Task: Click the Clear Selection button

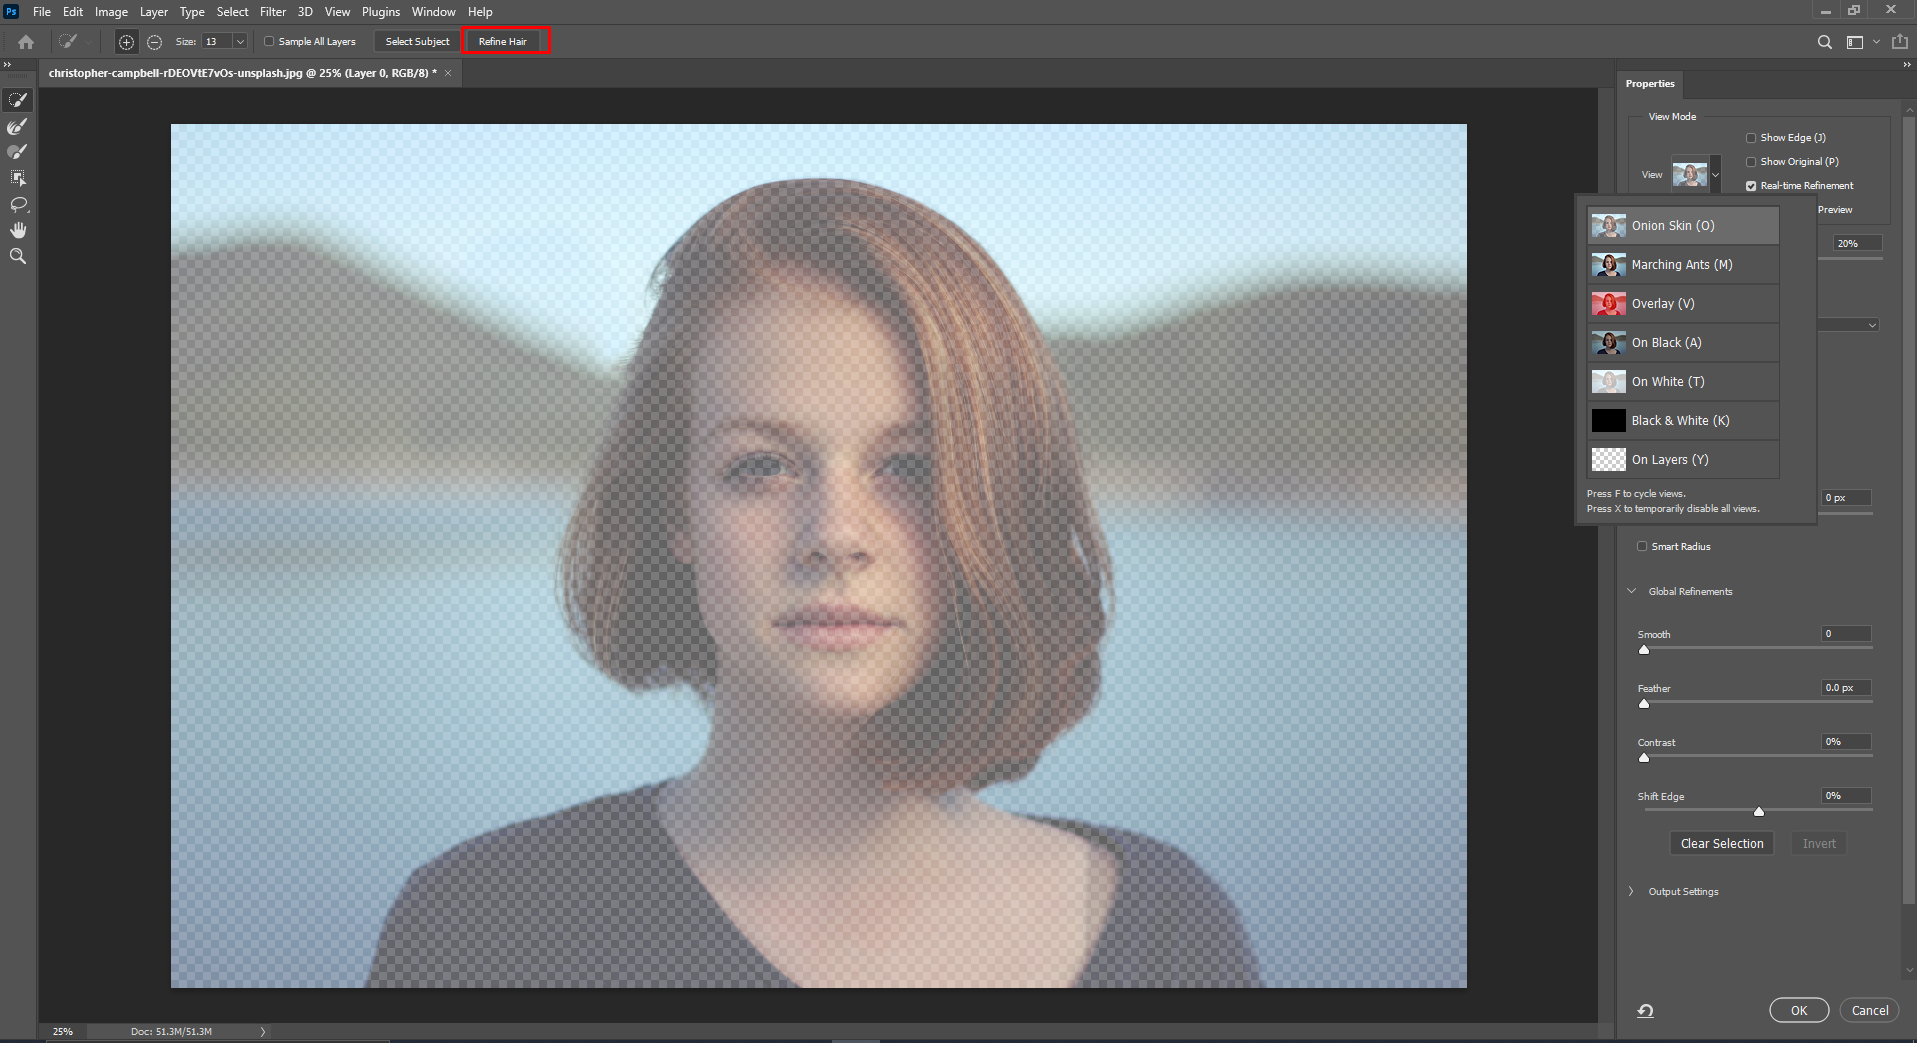Action: 1721,843
